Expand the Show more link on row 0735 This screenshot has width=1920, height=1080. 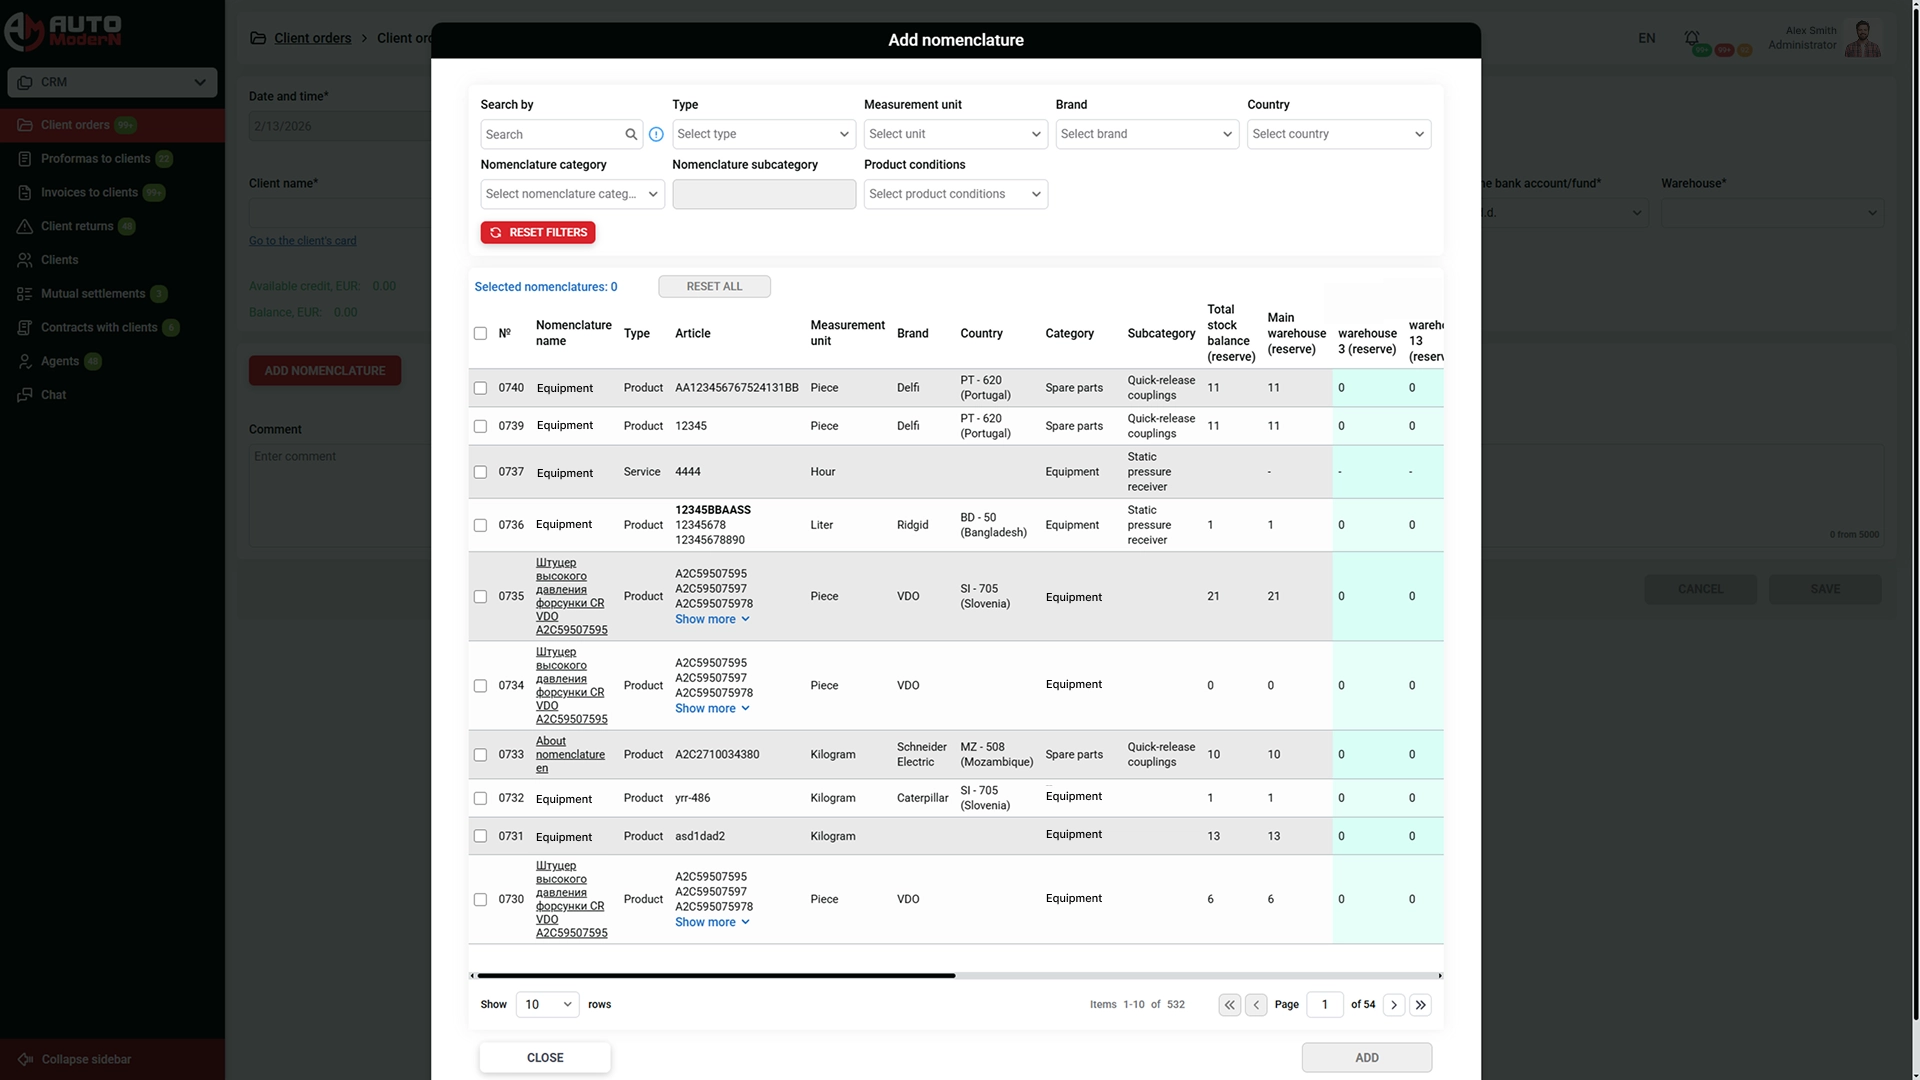[712, 618]
